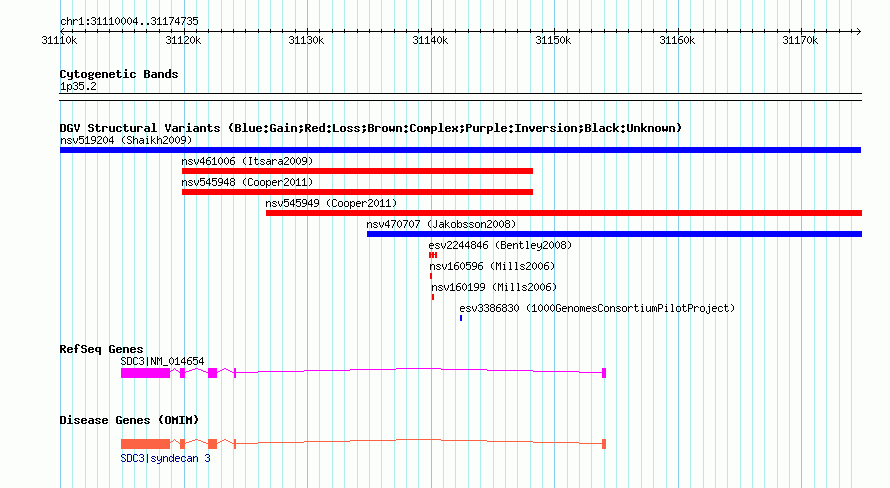The height and width of the screenshot is (488, 890).
Task: Click the Disease Genes (OMIM) track heading
Action: pos(129,420)
